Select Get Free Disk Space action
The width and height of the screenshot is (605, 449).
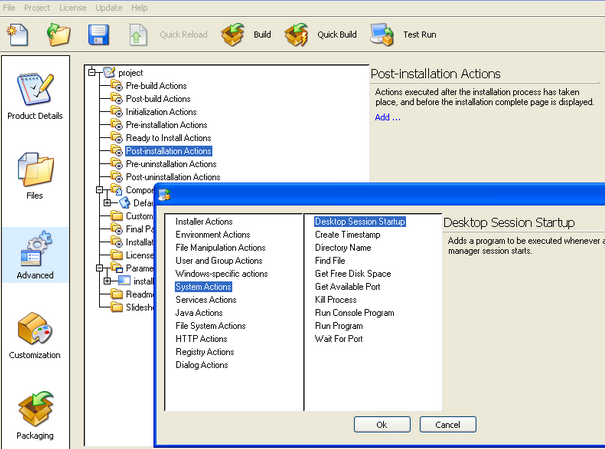coord(353,273)
